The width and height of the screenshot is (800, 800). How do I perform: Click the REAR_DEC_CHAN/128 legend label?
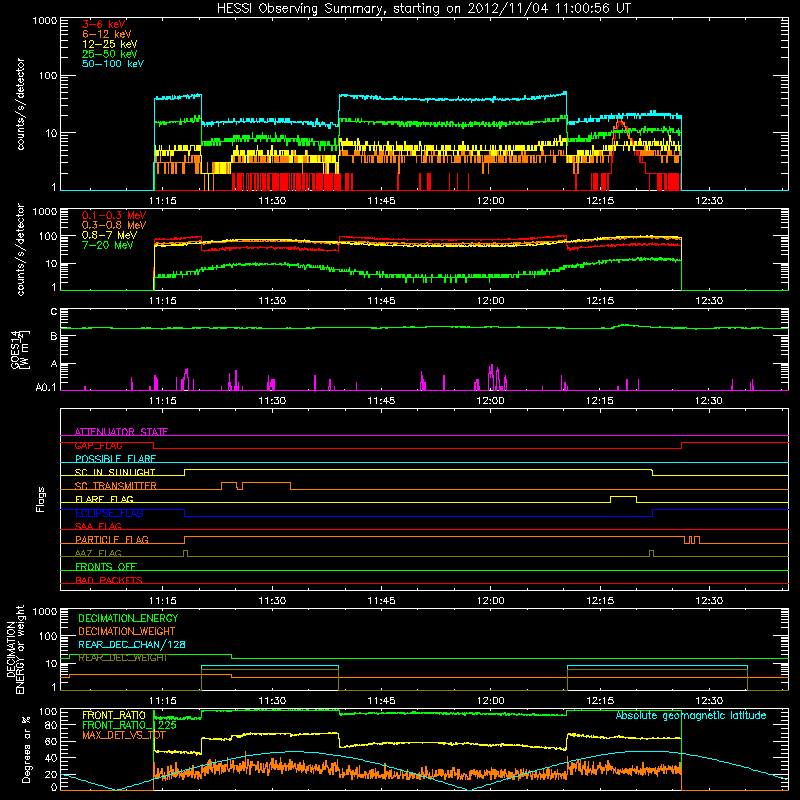pyautogui.click(x=132, y=645)
